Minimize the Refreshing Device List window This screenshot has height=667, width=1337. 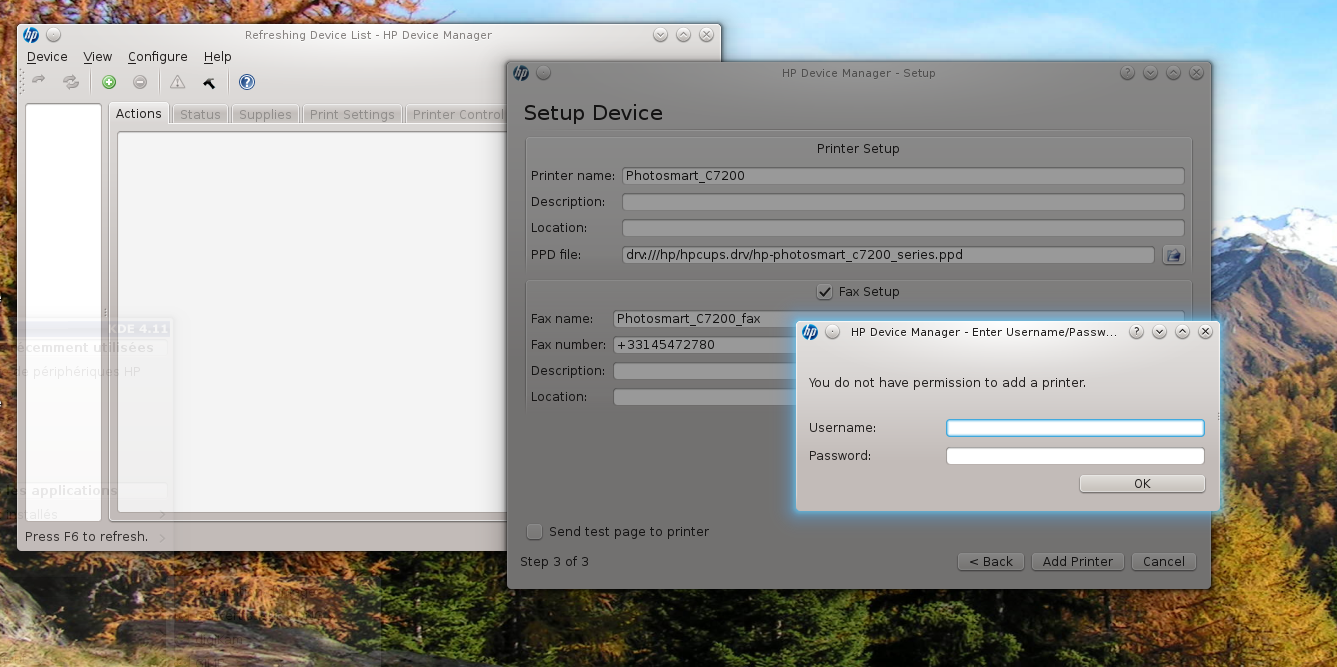pyautogui.click(x=660, y=35)
